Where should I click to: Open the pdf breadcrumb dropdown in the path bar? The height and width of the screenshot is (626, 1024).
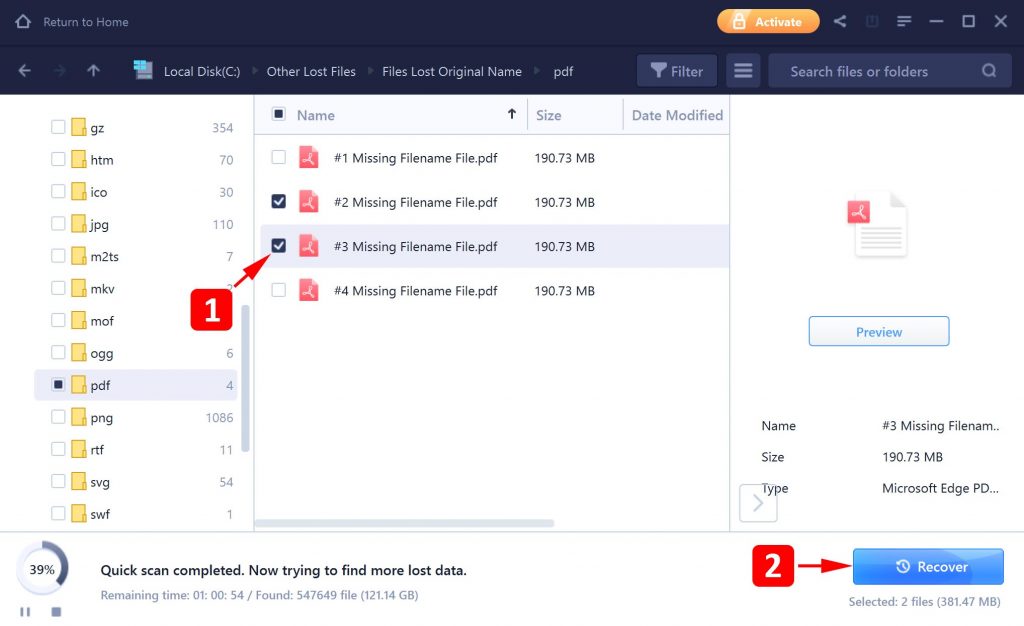[x=563, y=71]
